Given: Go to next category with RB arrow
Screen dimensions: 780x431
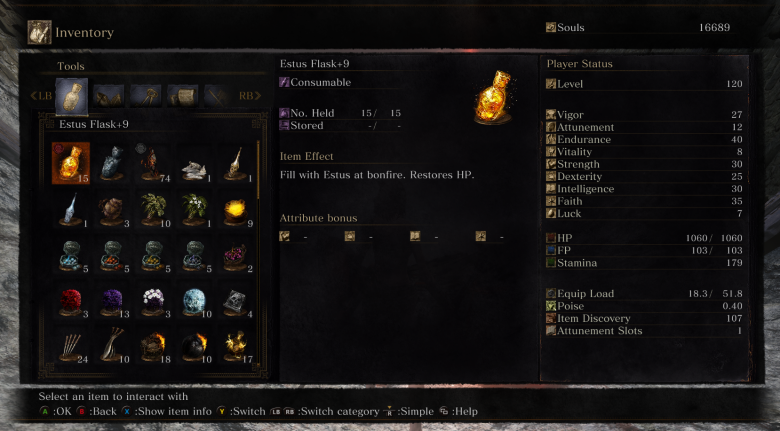Looking at the screenshot, I should click(x=250, y=96).
